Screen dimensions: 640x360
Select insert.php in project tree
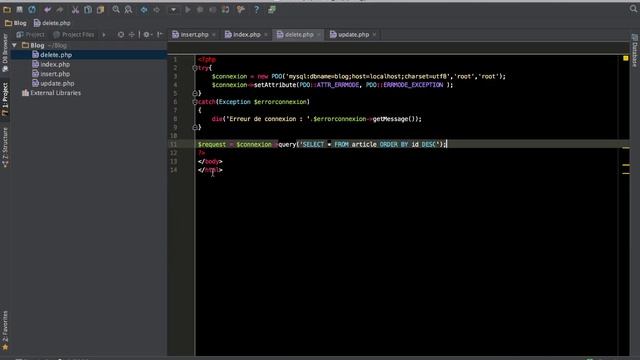51,74
